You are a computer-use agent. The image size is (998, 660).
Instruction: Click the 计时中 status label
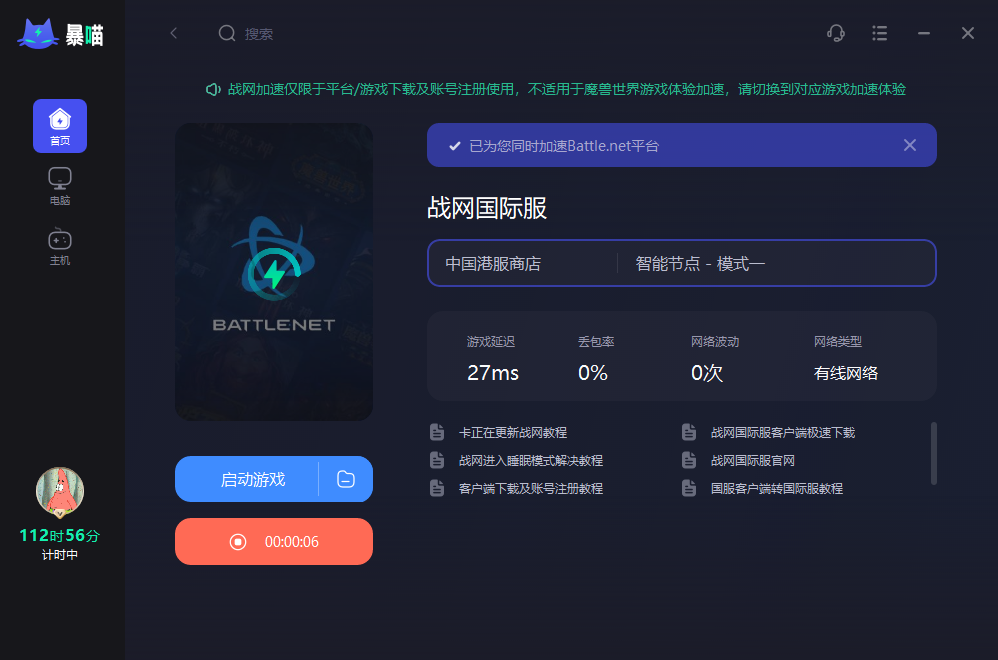click(60, 555)
